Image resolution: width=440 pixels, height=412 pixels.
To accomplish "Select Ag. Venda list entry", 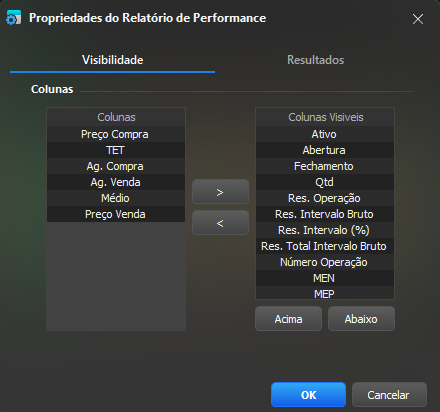I will [x=116, y=182].
